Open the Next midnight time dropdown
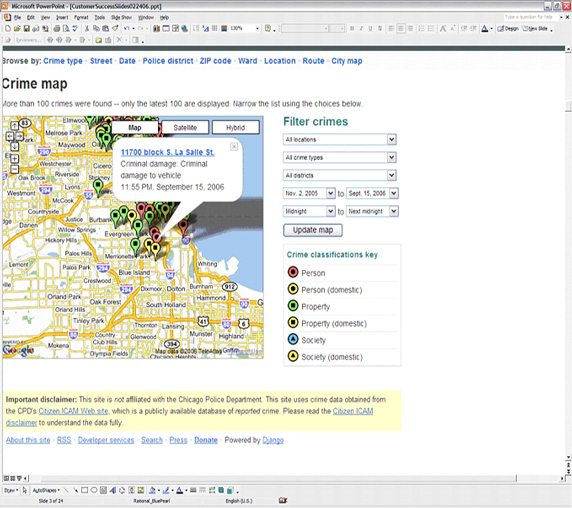This screenshot has width=572, height=508. pyautogui.click(x=372, y=211)
